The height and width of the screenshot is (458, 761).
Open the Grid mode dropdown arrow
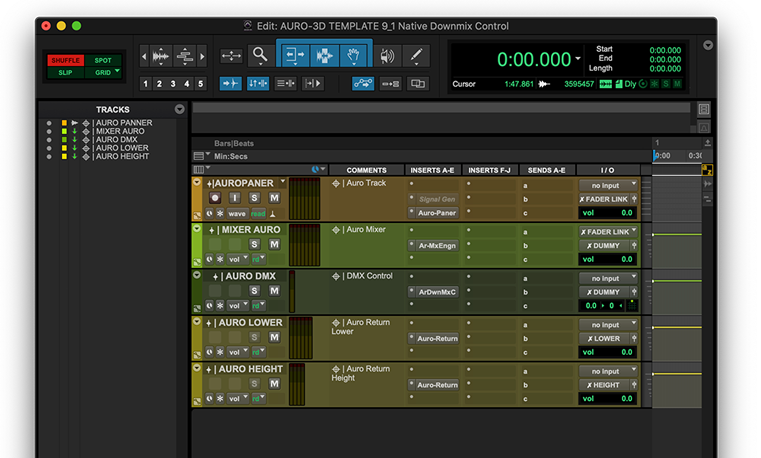point(117,72)
